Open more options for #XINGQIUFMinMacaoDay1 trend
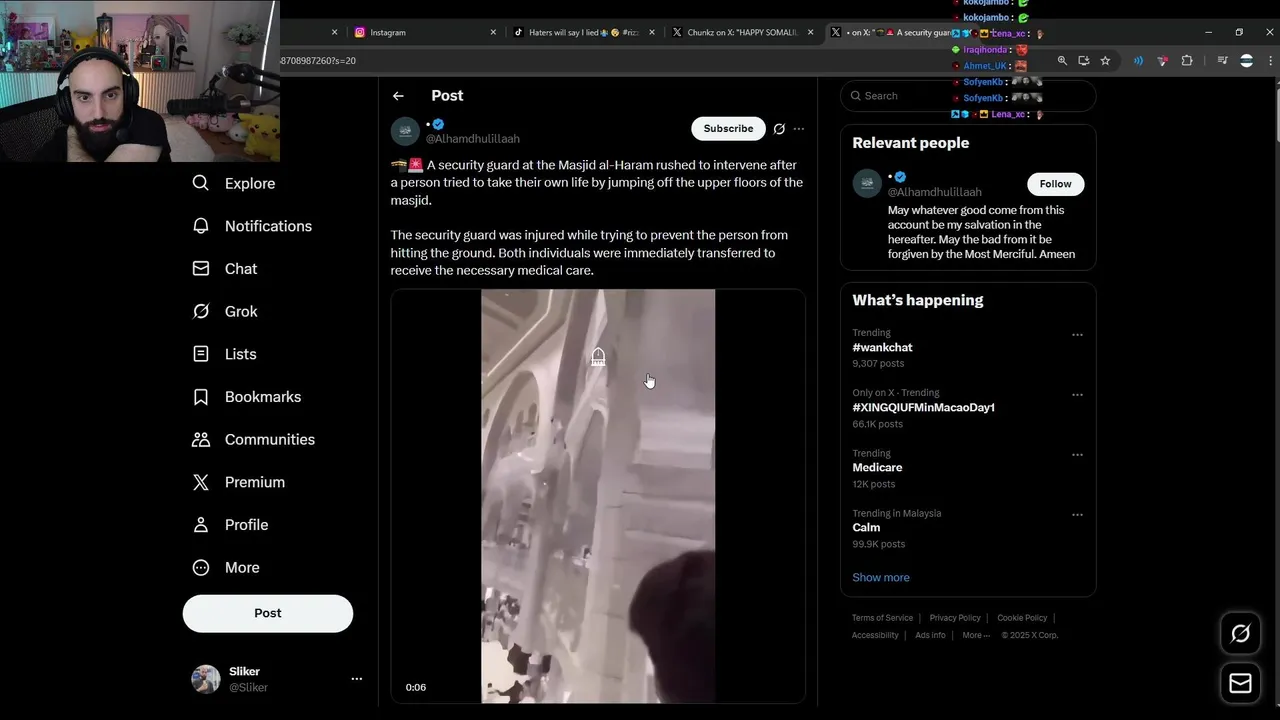 click(1077, 395)
